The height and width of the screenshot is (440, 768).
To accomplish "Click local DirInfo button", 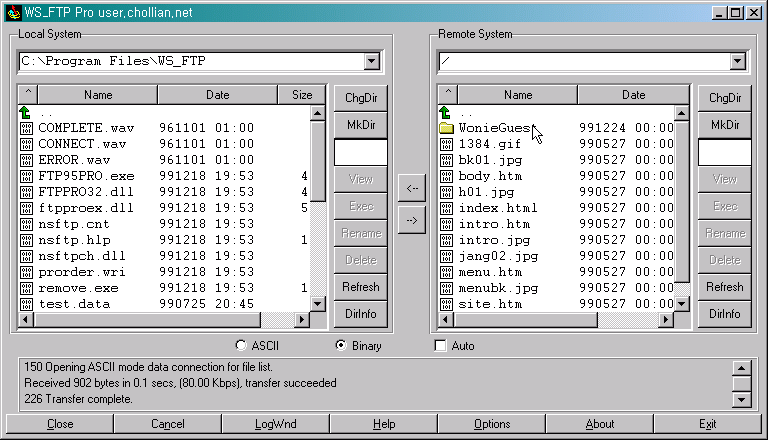I will 361,314.
